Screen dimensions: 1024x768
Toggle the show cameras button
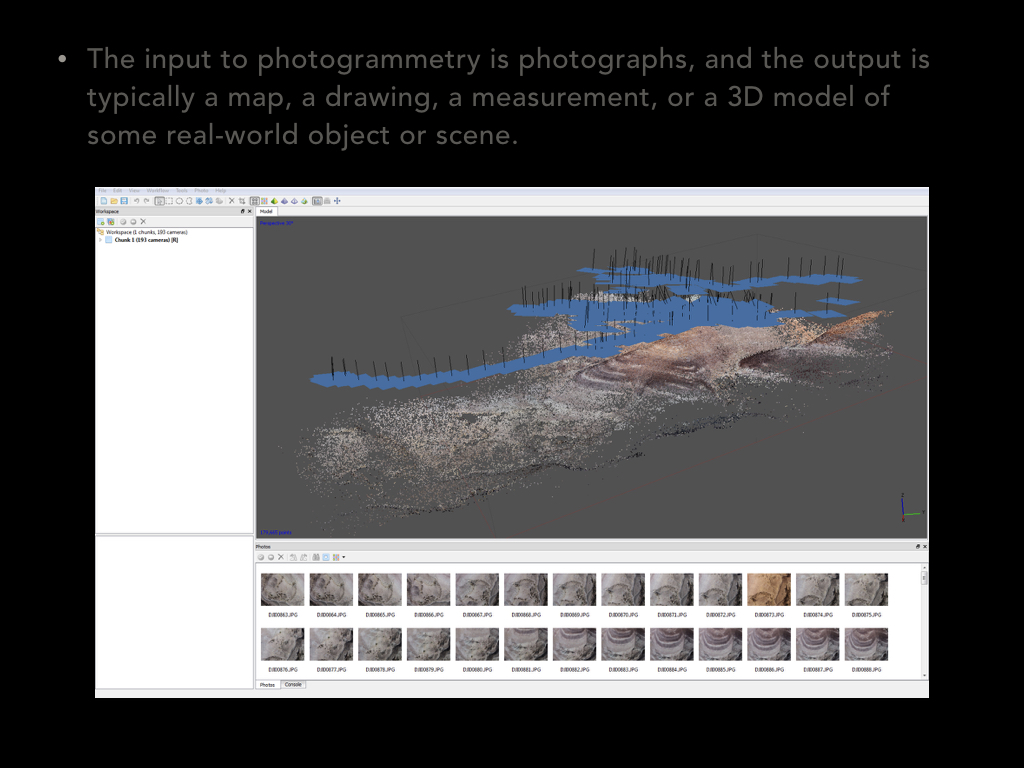pyautogui.click(x=317, y=201)
